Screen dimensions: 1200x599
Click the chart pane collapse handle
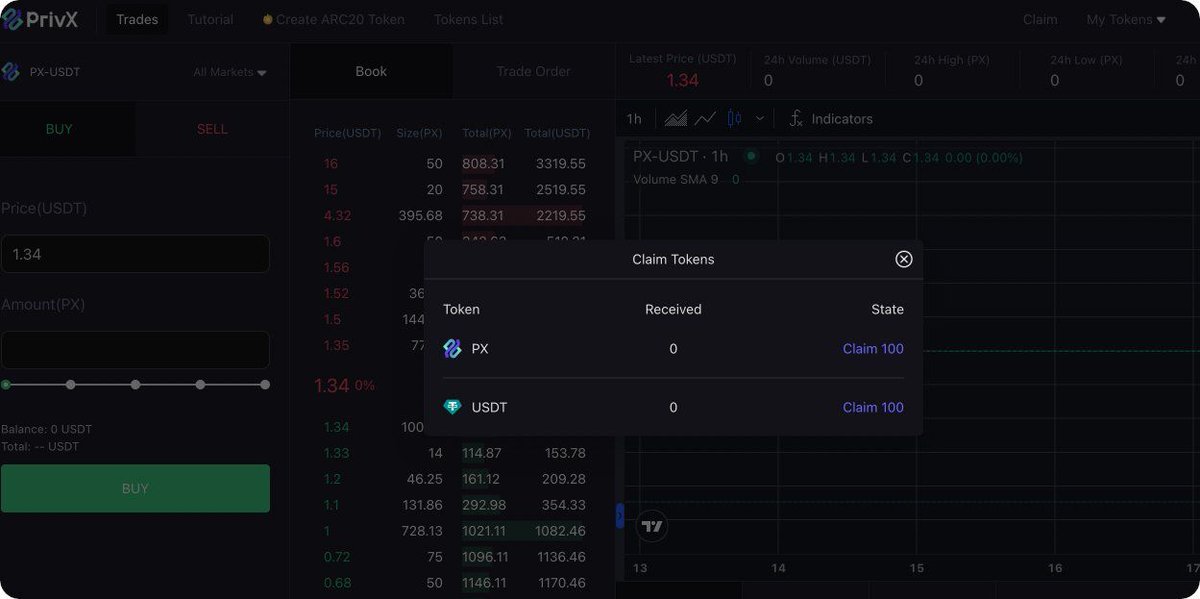click(620, 516)
